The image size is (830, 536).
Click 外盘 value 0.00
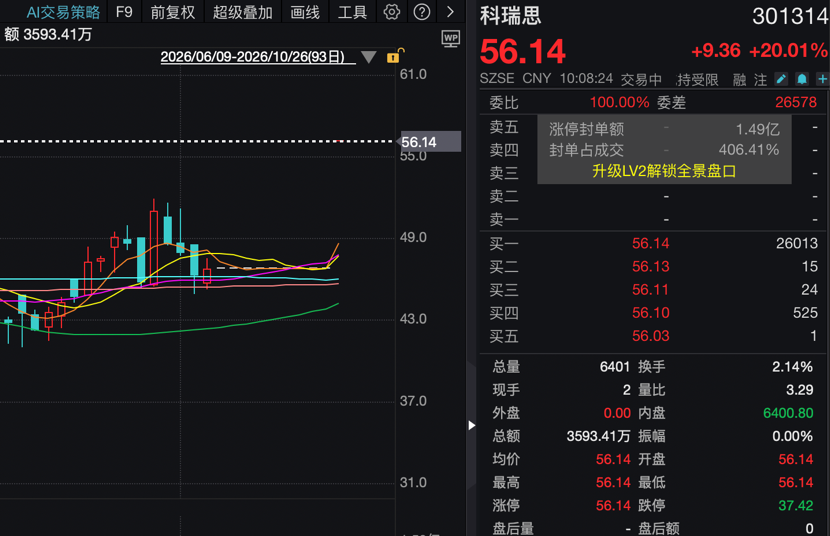pos(617,413)
